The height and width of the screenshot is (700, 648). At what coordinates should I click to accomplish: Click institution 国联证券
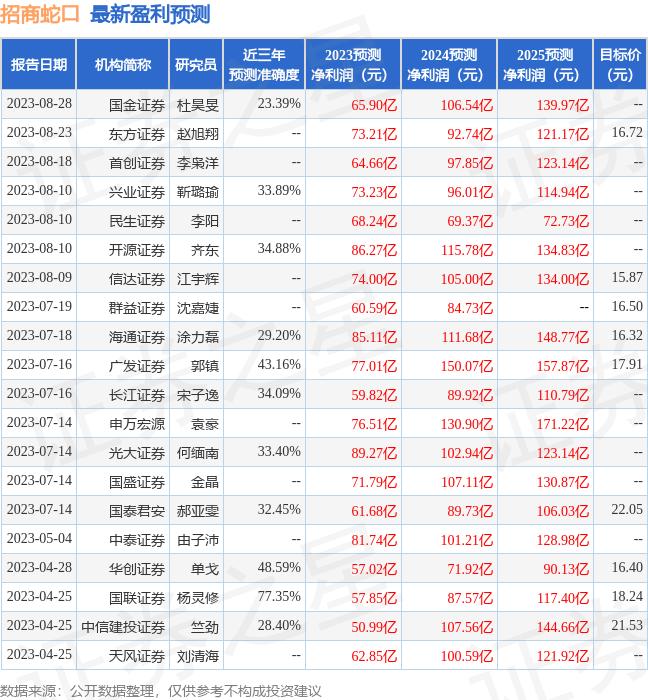[x=137, y=598]
